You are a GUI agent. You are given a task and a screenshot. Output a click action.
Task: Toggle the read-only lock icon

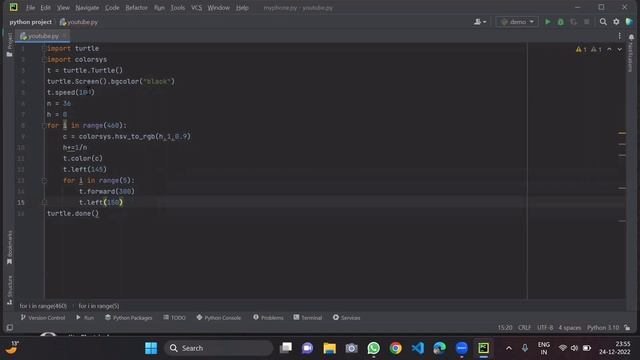627,328
